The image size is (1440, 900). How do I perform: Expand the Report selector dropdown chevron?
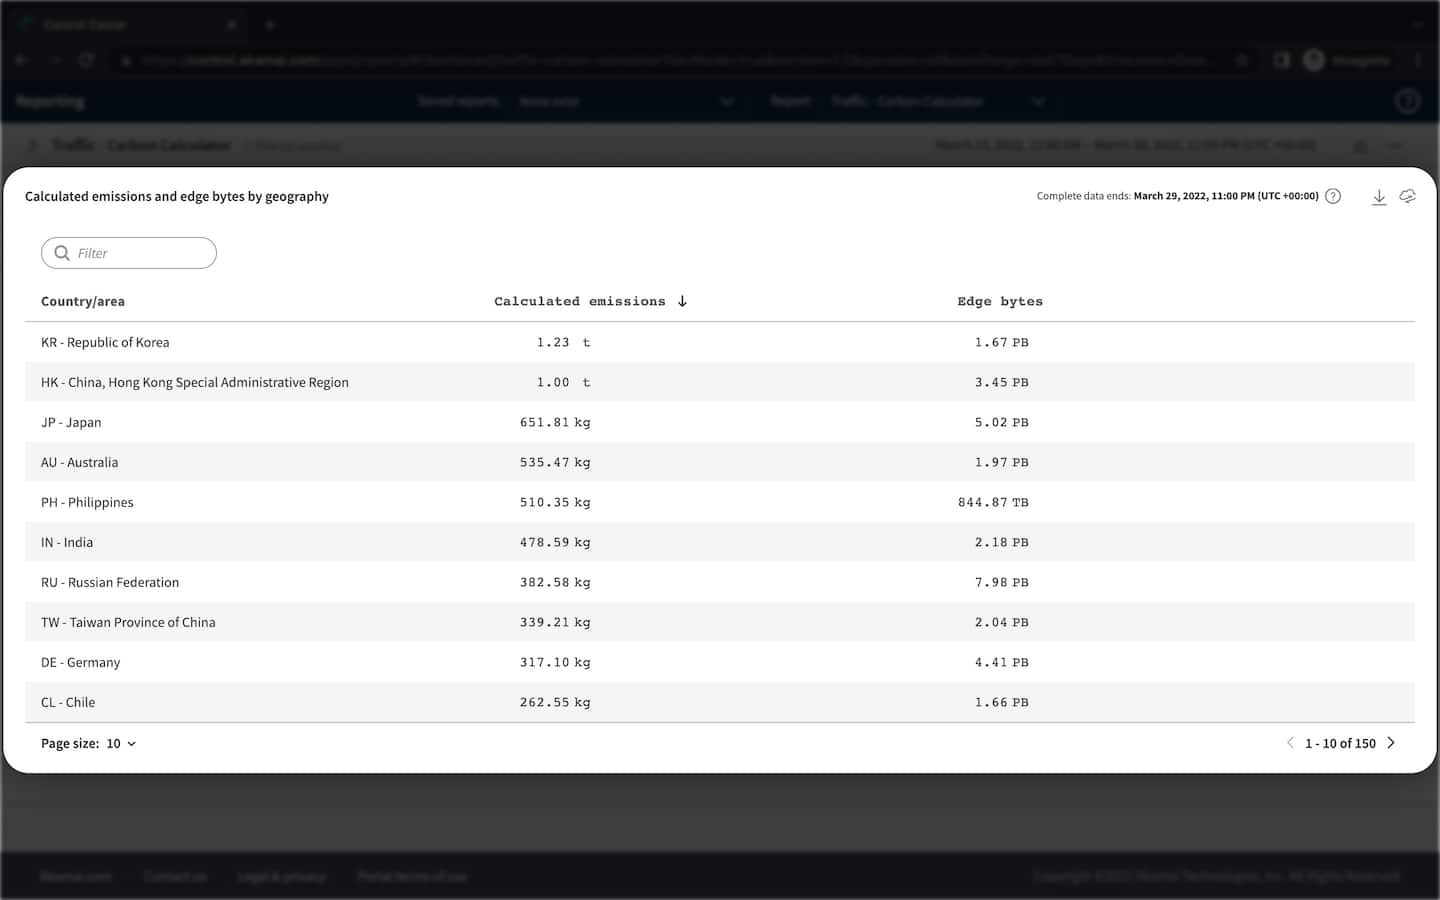[x=1038, y=101]
